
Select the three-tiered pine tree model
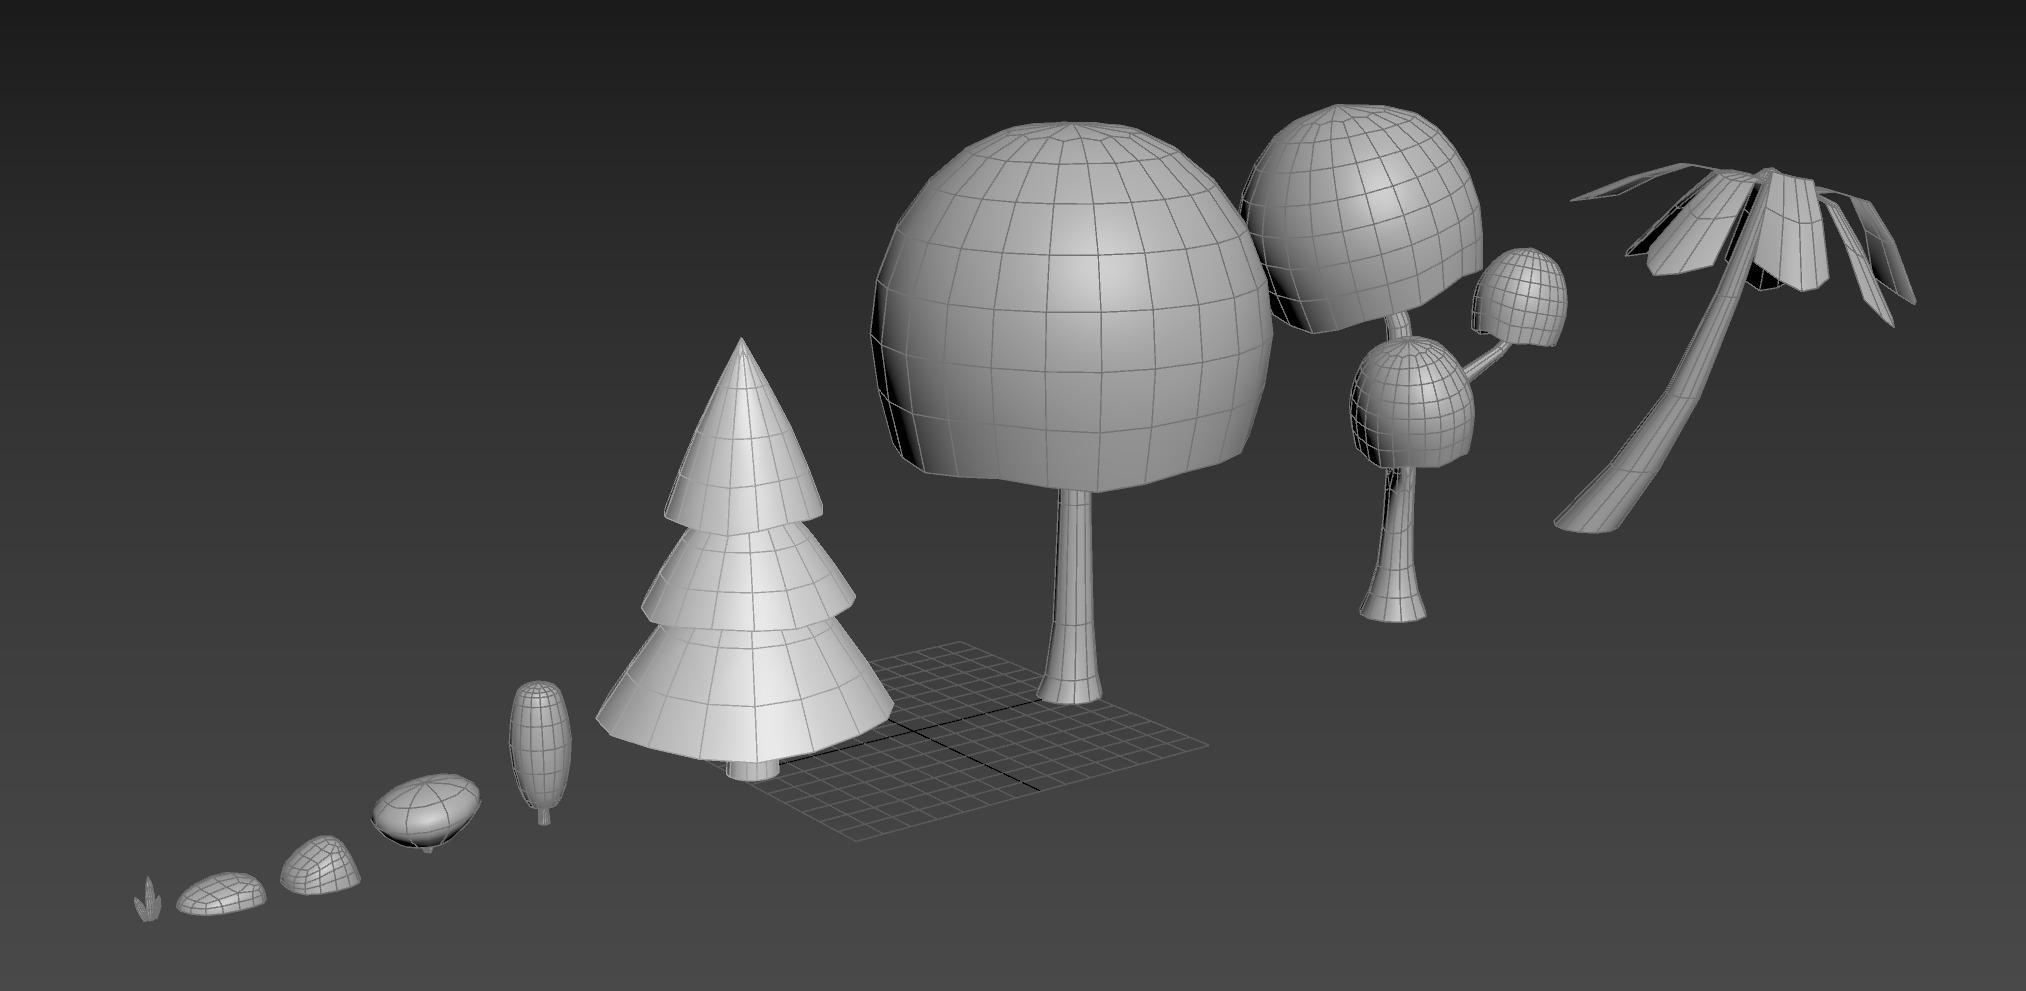(743, 560)
